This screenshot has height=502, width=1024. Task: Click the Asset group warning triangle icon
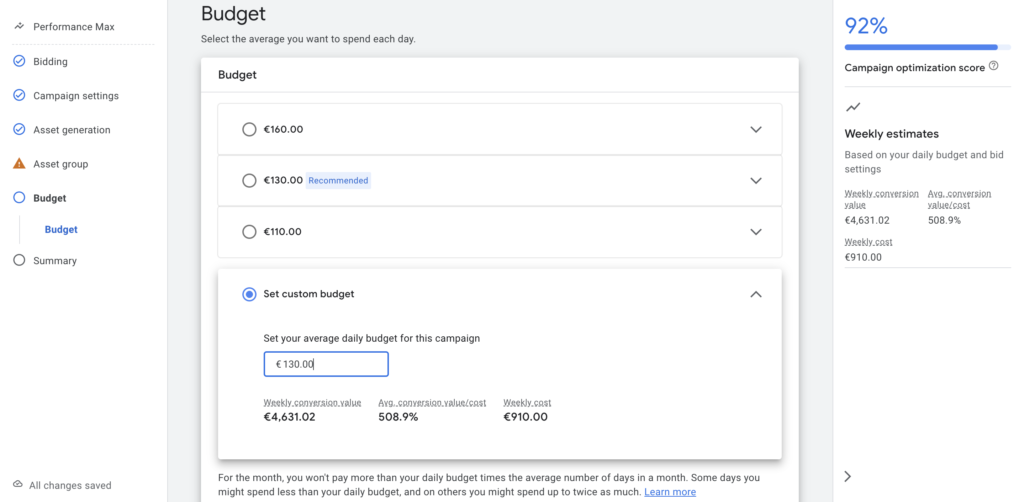tap(19, 164)
